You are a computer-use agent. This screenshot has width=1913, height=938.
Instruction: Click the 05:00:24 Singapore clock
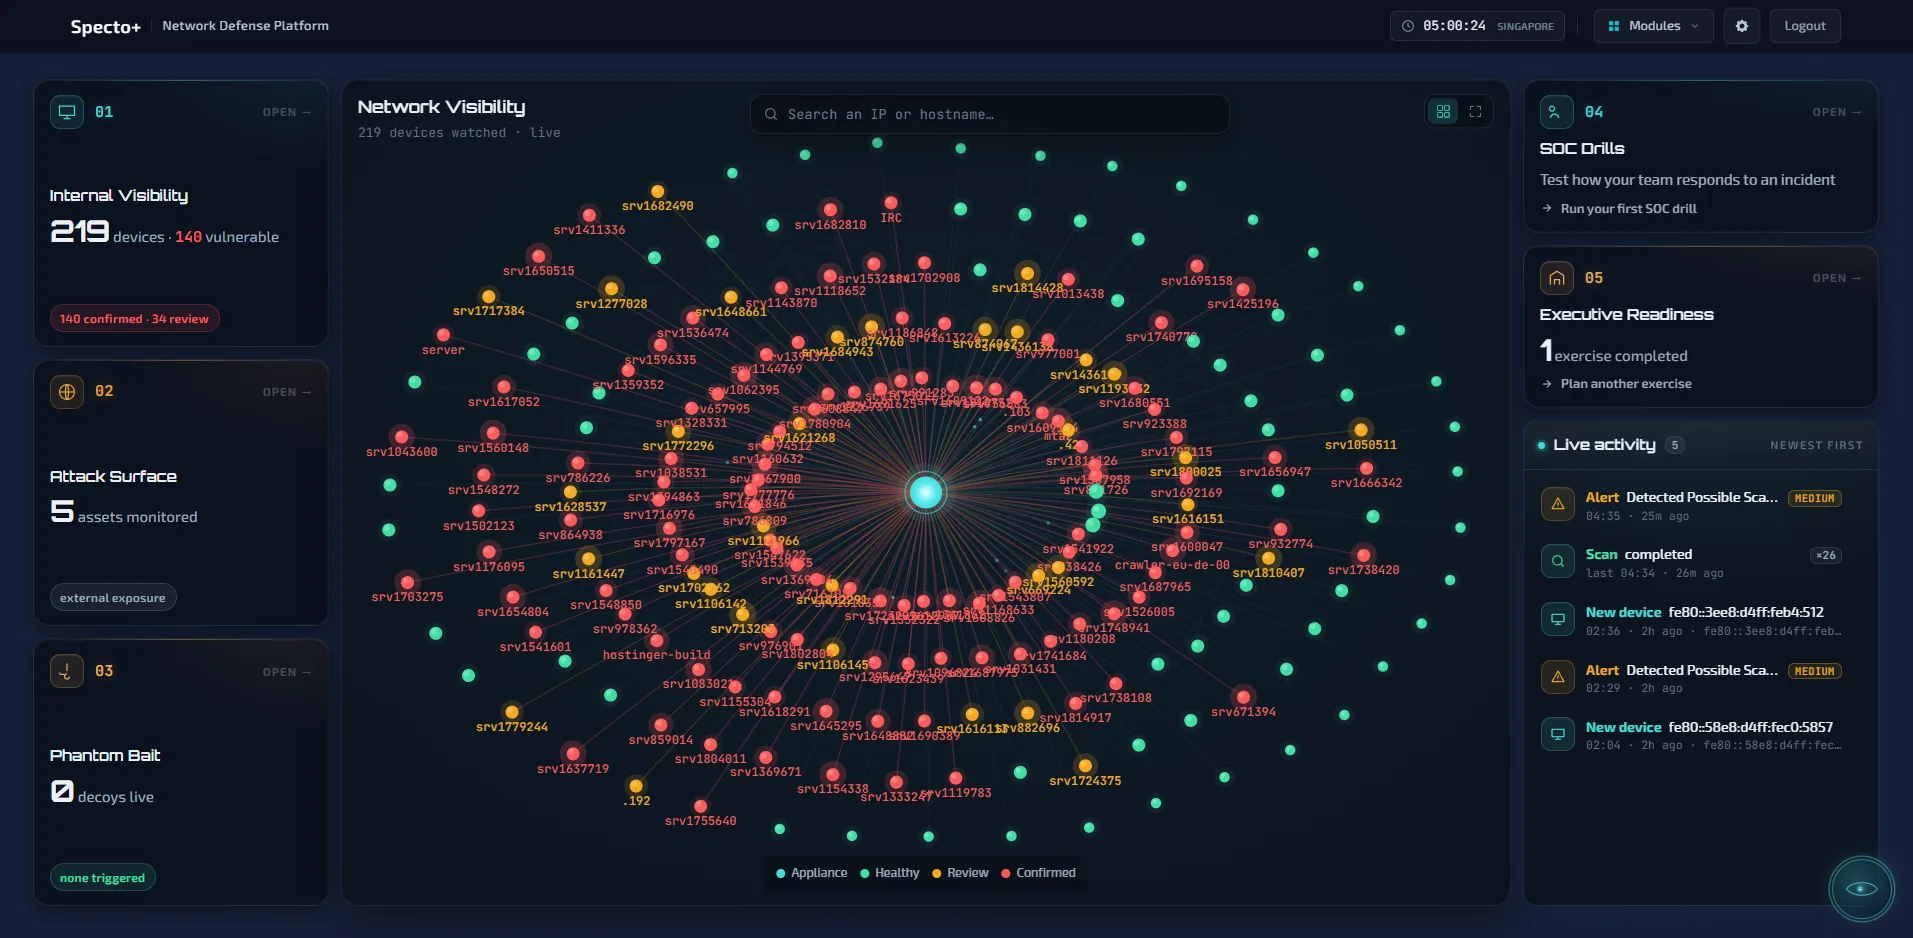1477,26
